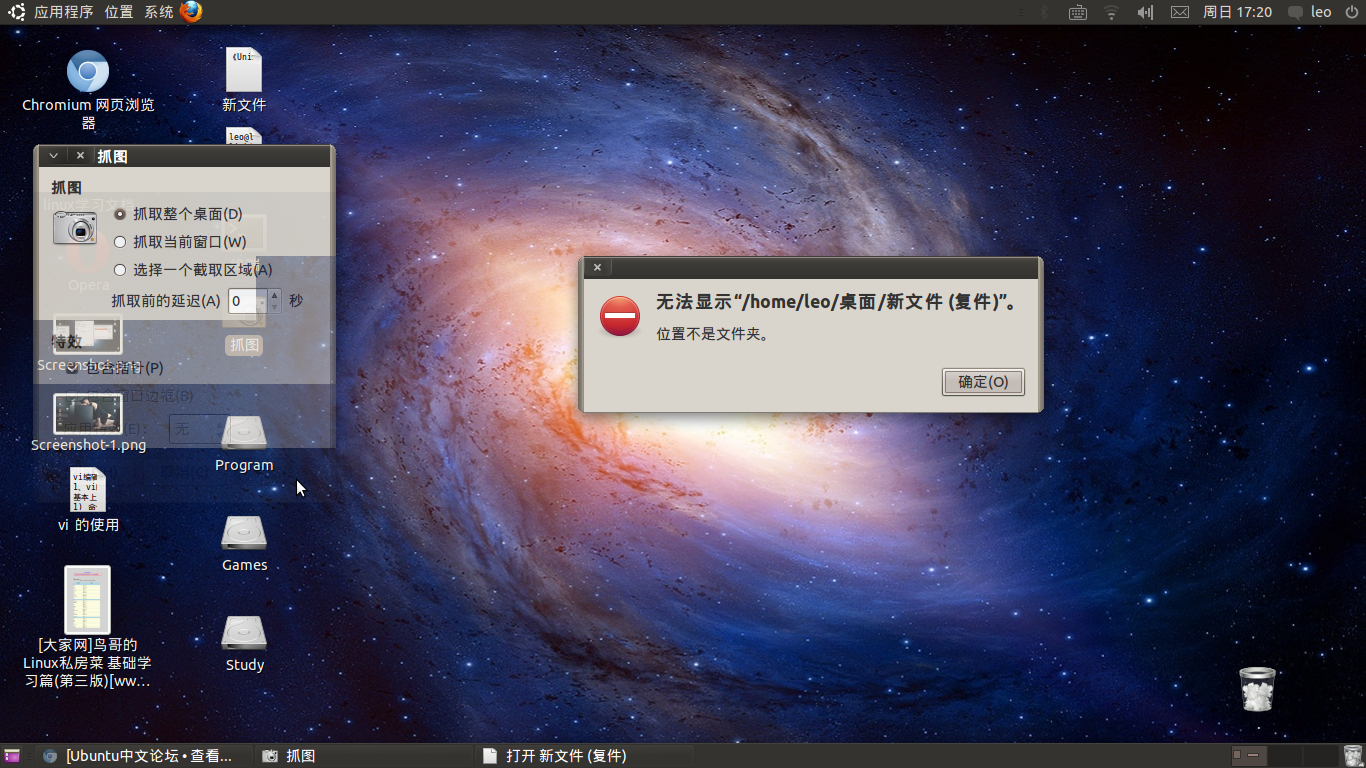Click the 位置不是文件夹。 message text
Image resolution: width=1366 pixels, height=768 pixels.
click(713, 334)
